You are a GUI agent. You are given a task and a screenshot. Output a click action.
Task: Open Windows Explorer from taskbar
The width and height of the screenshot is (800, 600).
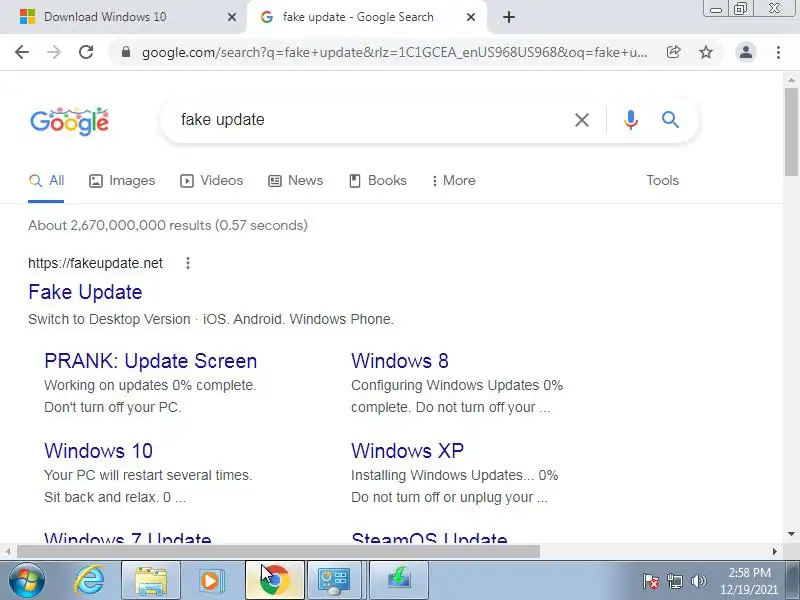coord(151,581)
